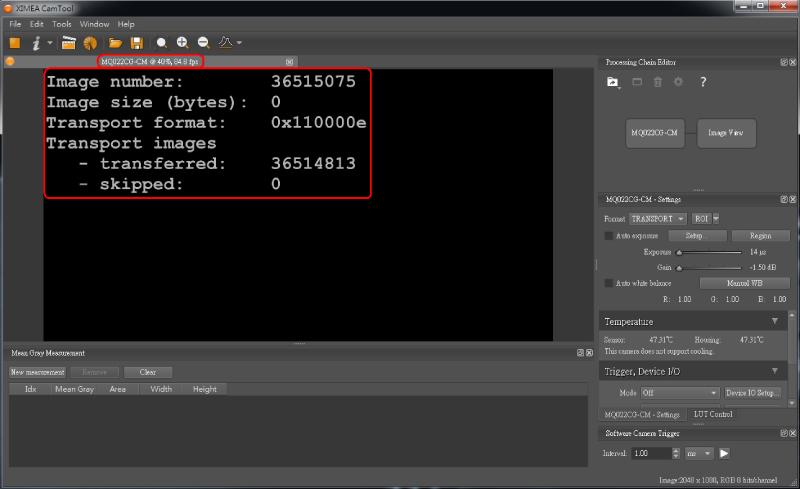Switch to the LUT Control tab
800x489 pixels.
click(x=713, y=414)
